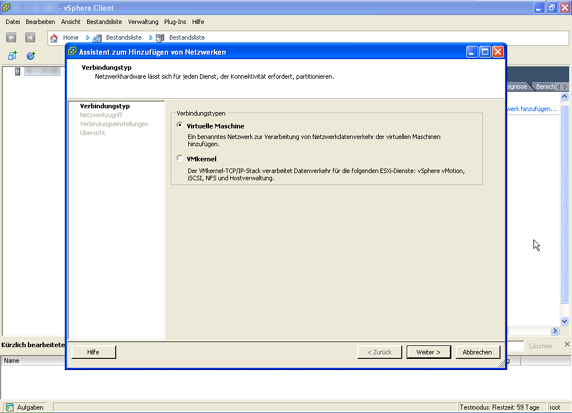Maximize the wizard dialog
The height and width of the screenshot is (413, 572).
485,52
